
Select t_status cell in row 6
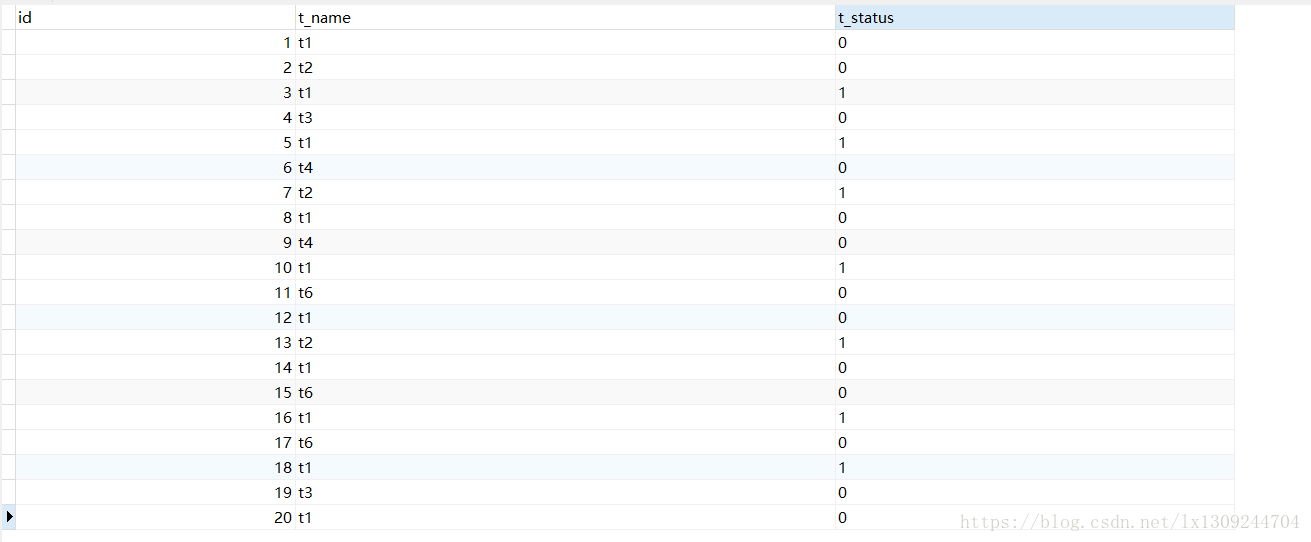[x=1035, y=168]
